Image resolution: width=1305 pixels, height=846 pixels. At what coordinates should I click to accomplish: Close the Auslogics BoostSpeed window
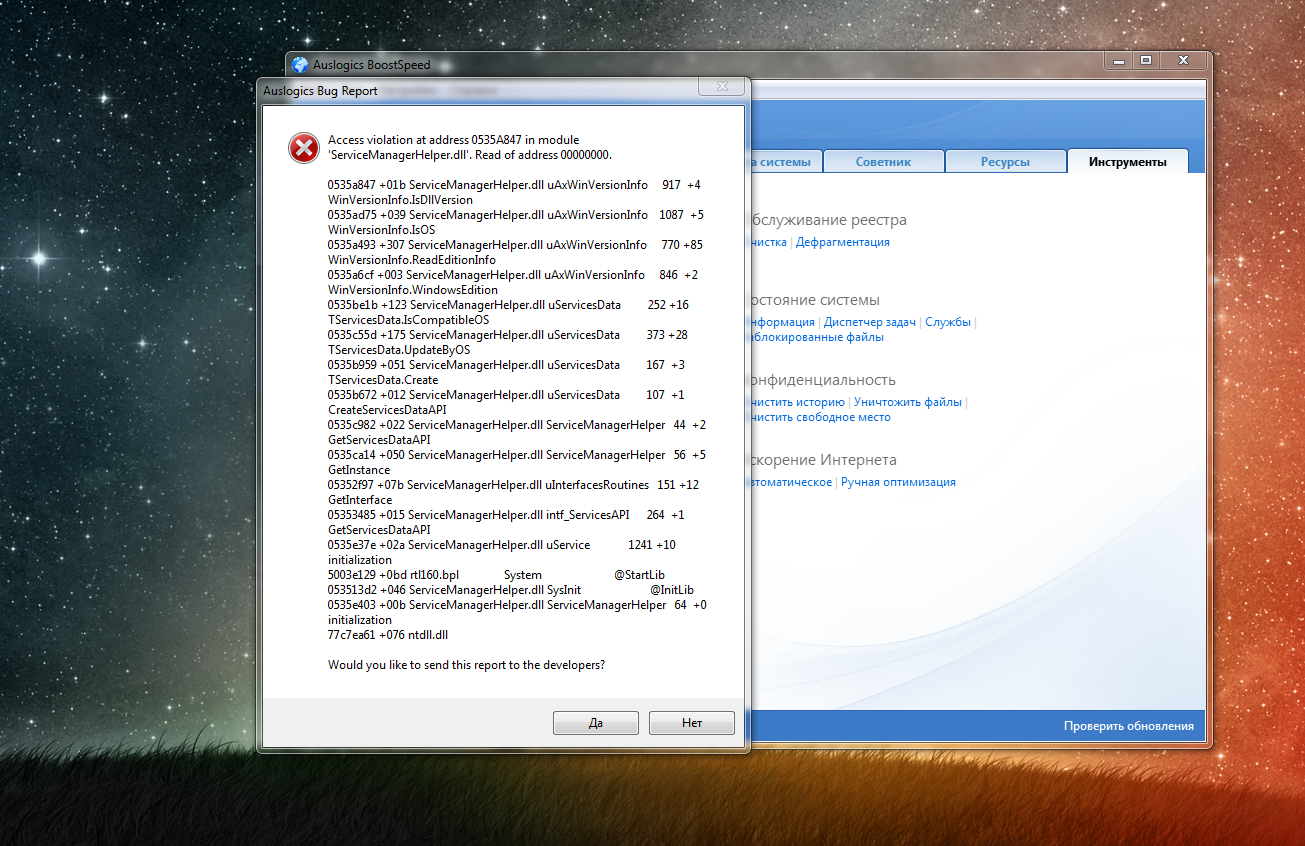pyautogui.click(x=1182, y=60)
